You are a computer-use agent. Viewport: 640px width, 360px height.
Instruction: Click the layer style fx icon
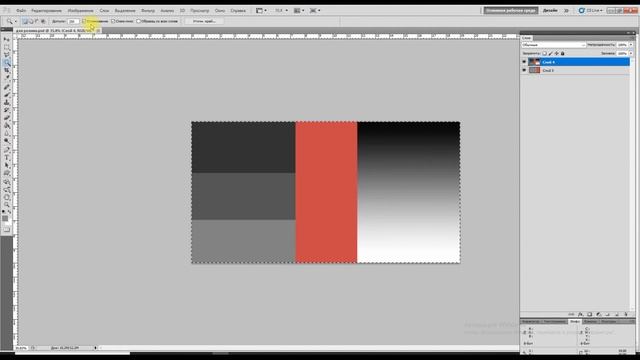click(580, 314)
